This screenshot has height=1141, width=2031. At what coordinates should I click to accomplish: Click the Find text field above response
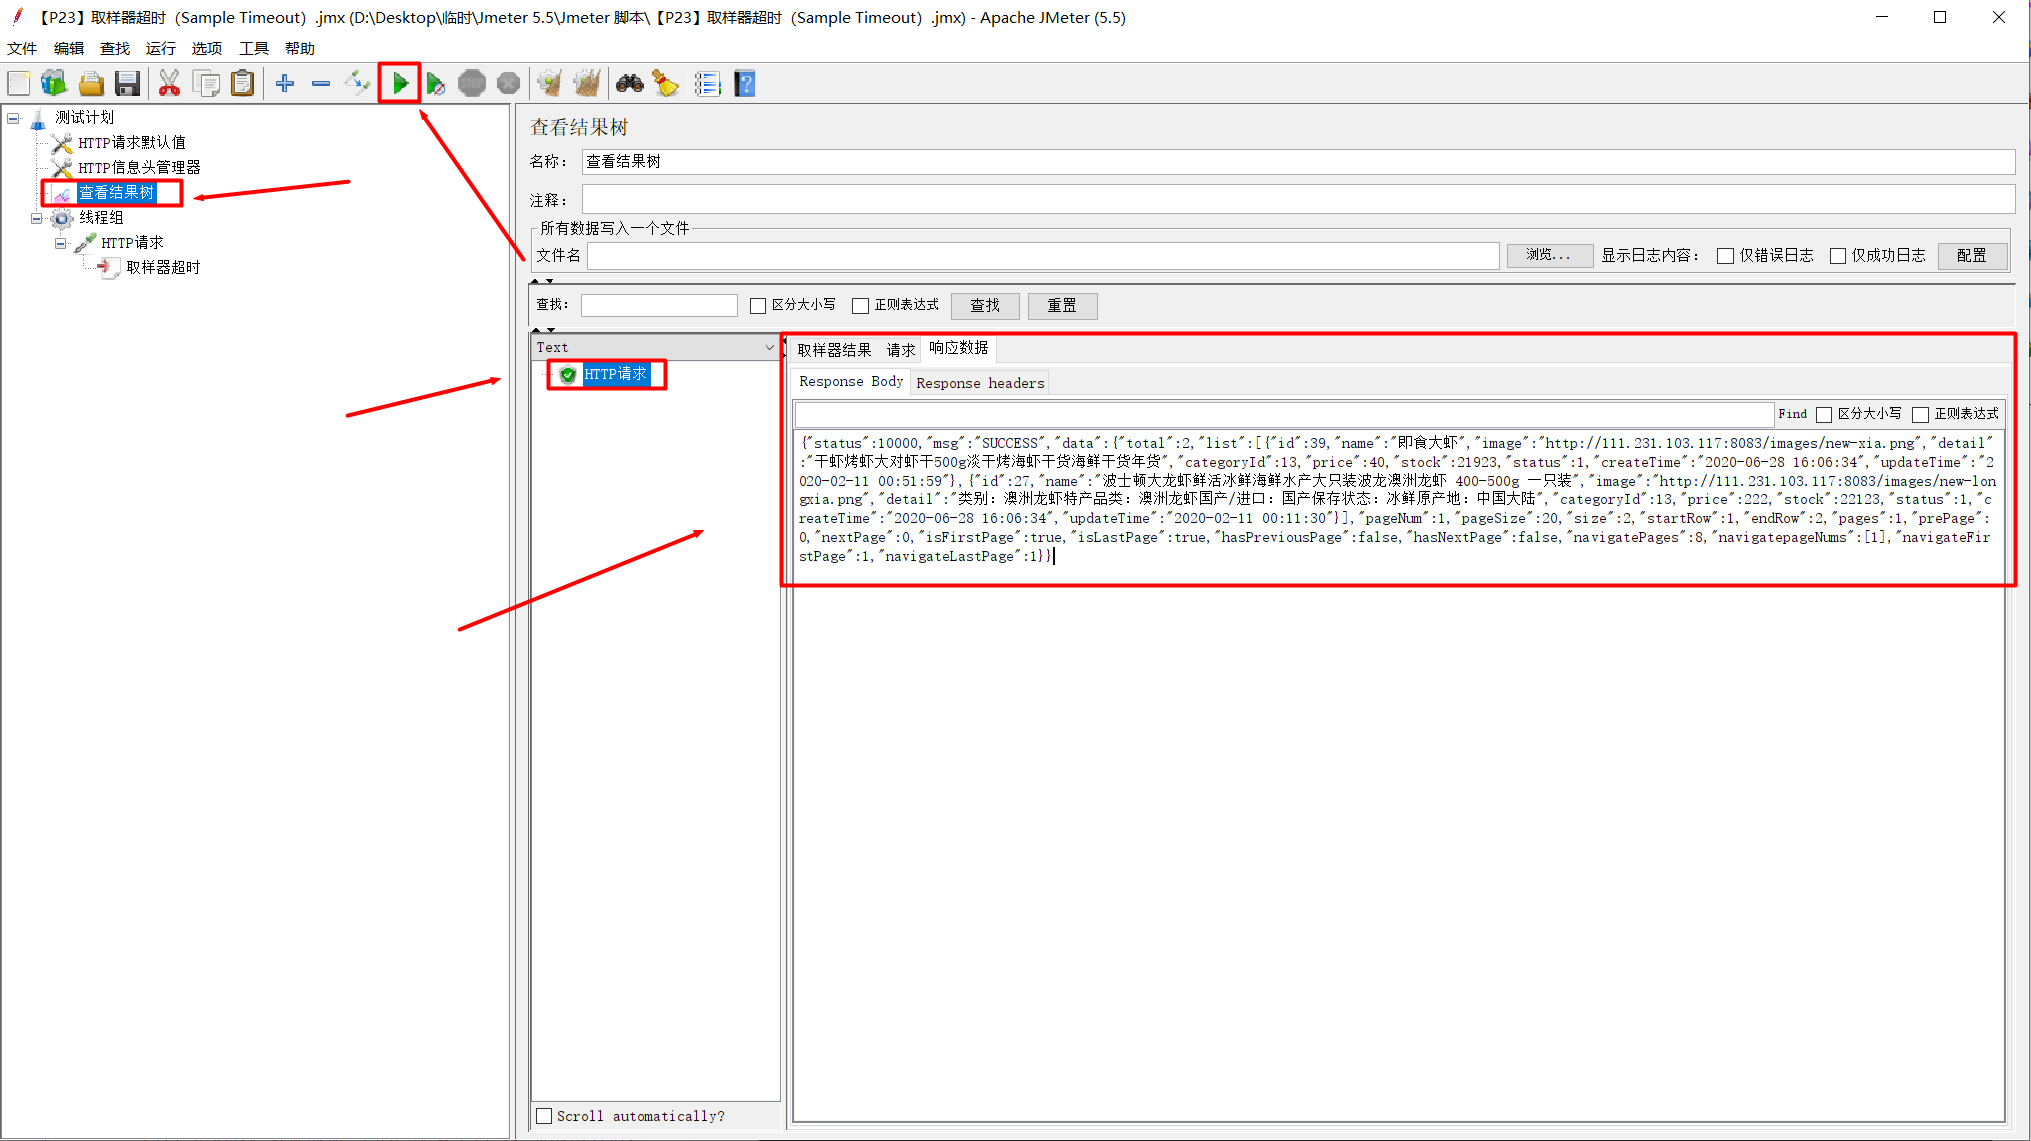pos(1284,415)
